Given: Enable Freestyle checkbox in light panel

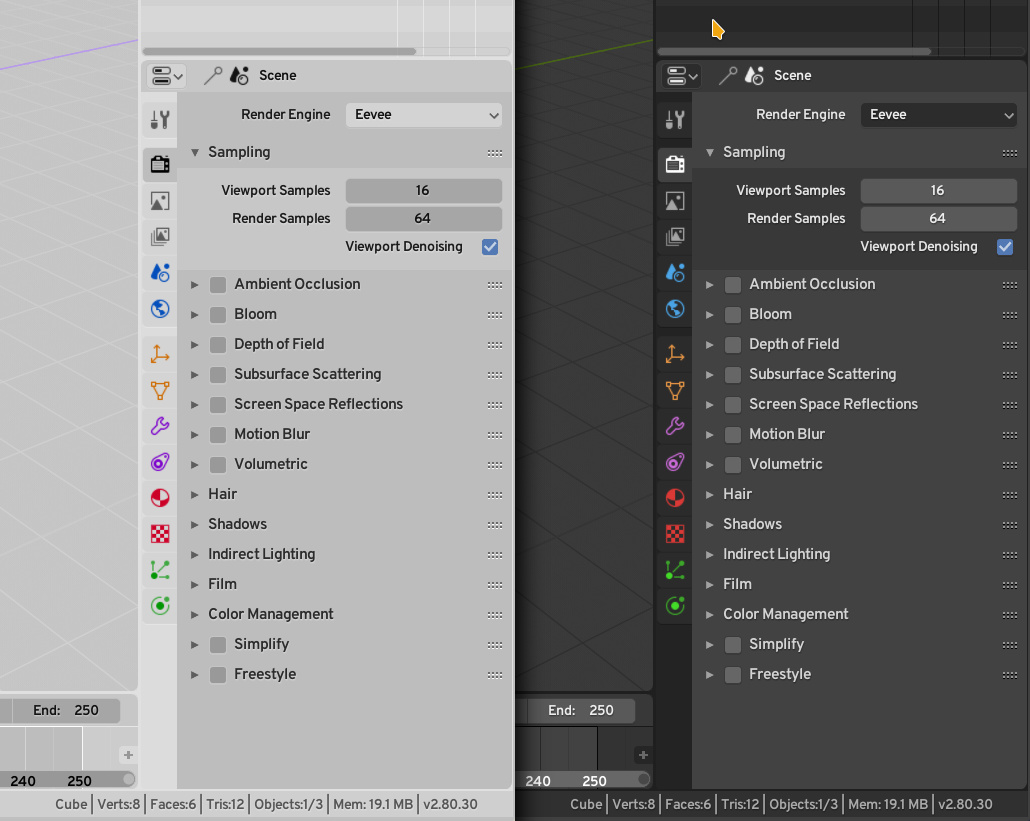Looking at the screenshot, I should click(x=218, y=675).
